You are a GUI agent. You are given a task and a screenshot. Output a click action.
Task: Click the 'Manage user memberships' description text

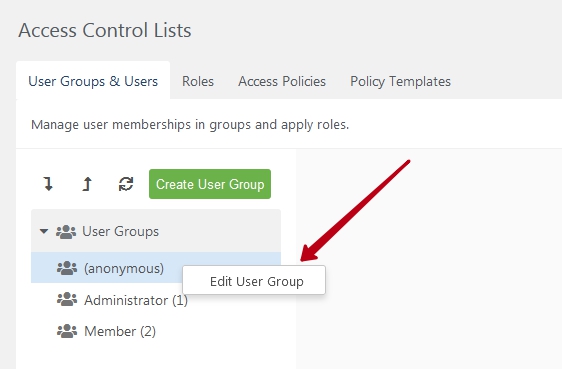point(190,125)
